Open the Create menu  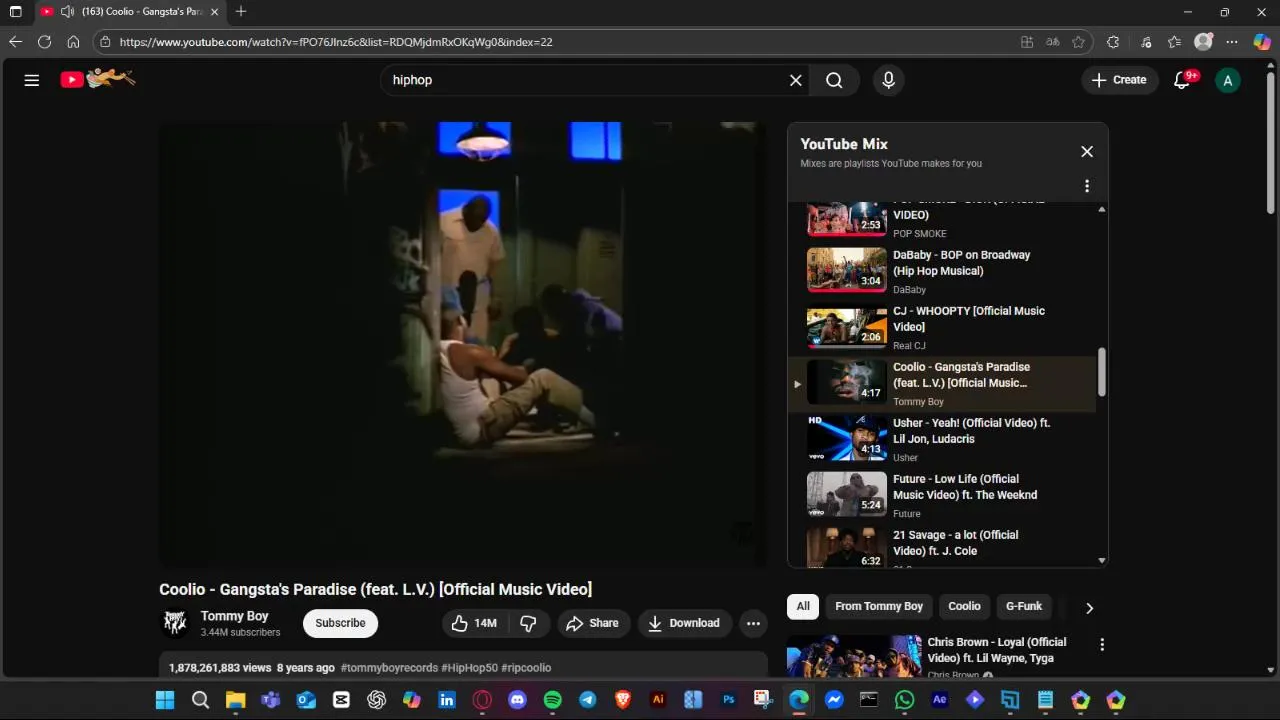(x=1119, y=80)
